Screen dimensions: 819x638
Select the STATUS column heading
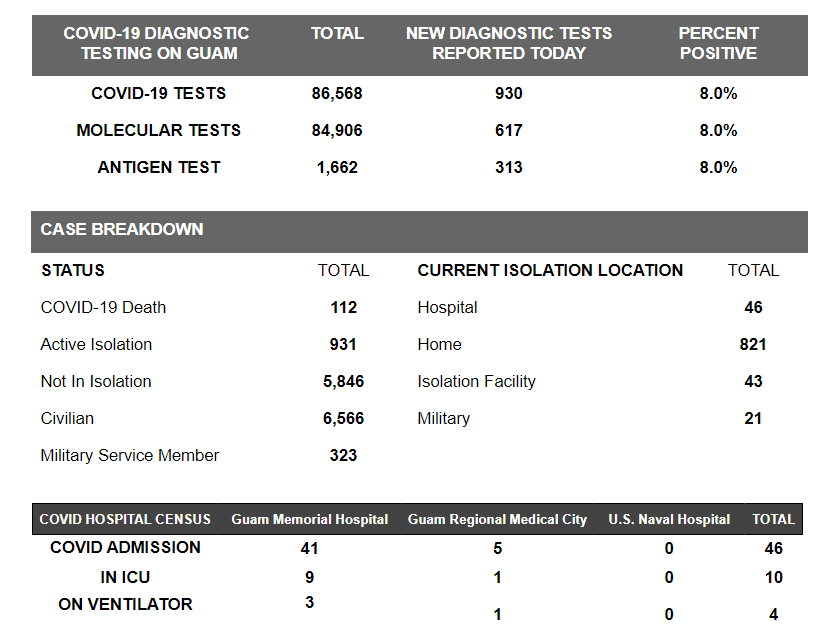coord(73,270)
